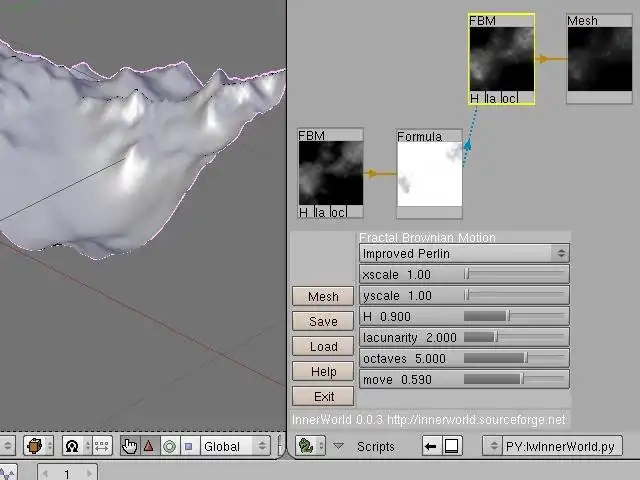
Task: Toggle the 3D manipulator hand icon
Action: tap(130, 446)
